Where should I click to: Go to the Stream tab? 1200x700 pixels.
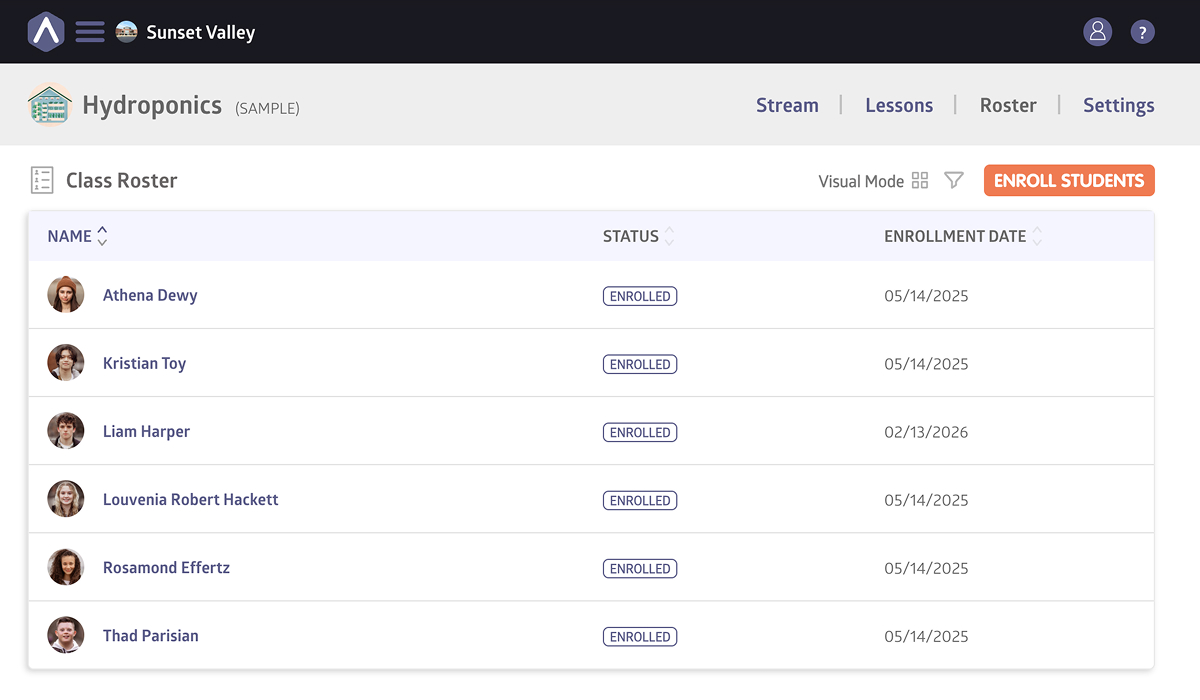pyautogui.click(x=787, y=105)
